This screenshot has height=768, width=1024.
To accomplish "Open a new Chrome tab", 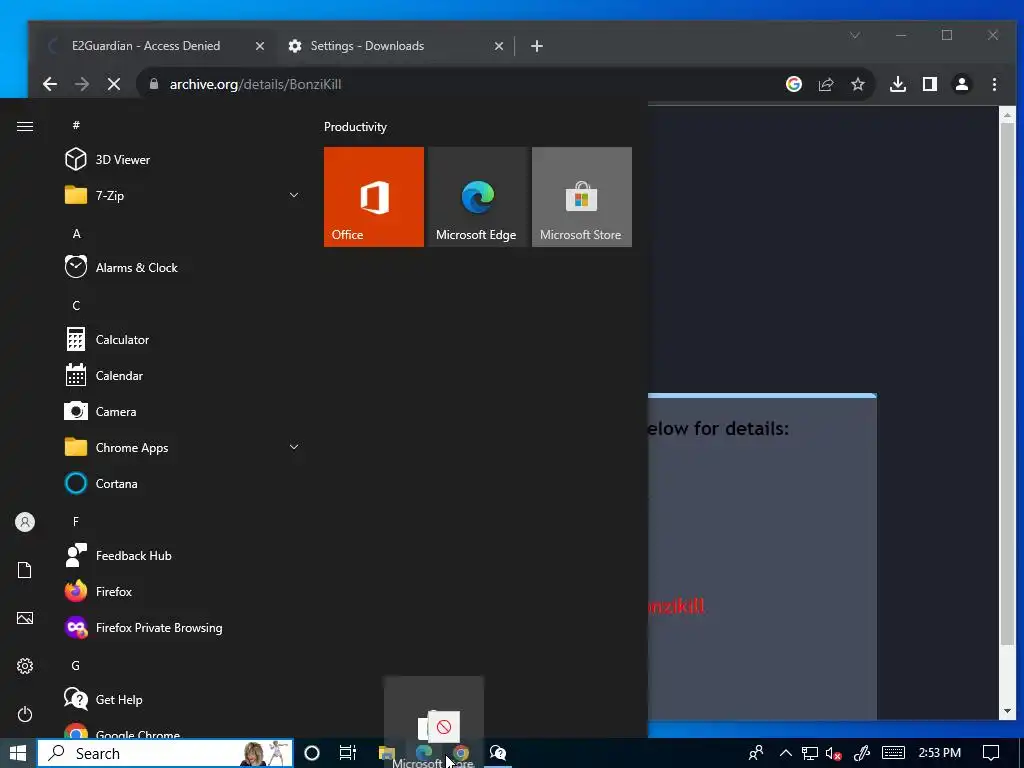I will pos(537,46).
